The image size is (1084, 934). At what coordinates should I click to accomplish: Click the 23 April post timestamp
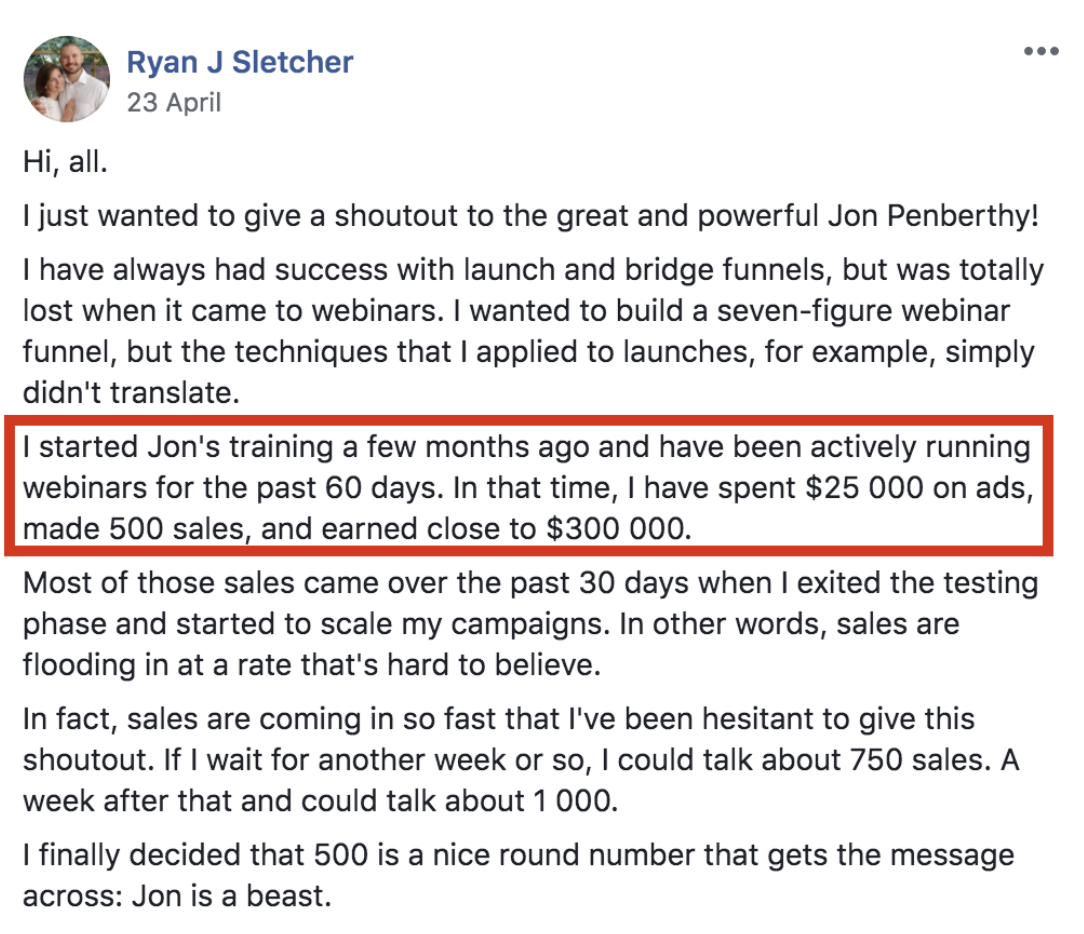tap(174, 102)
